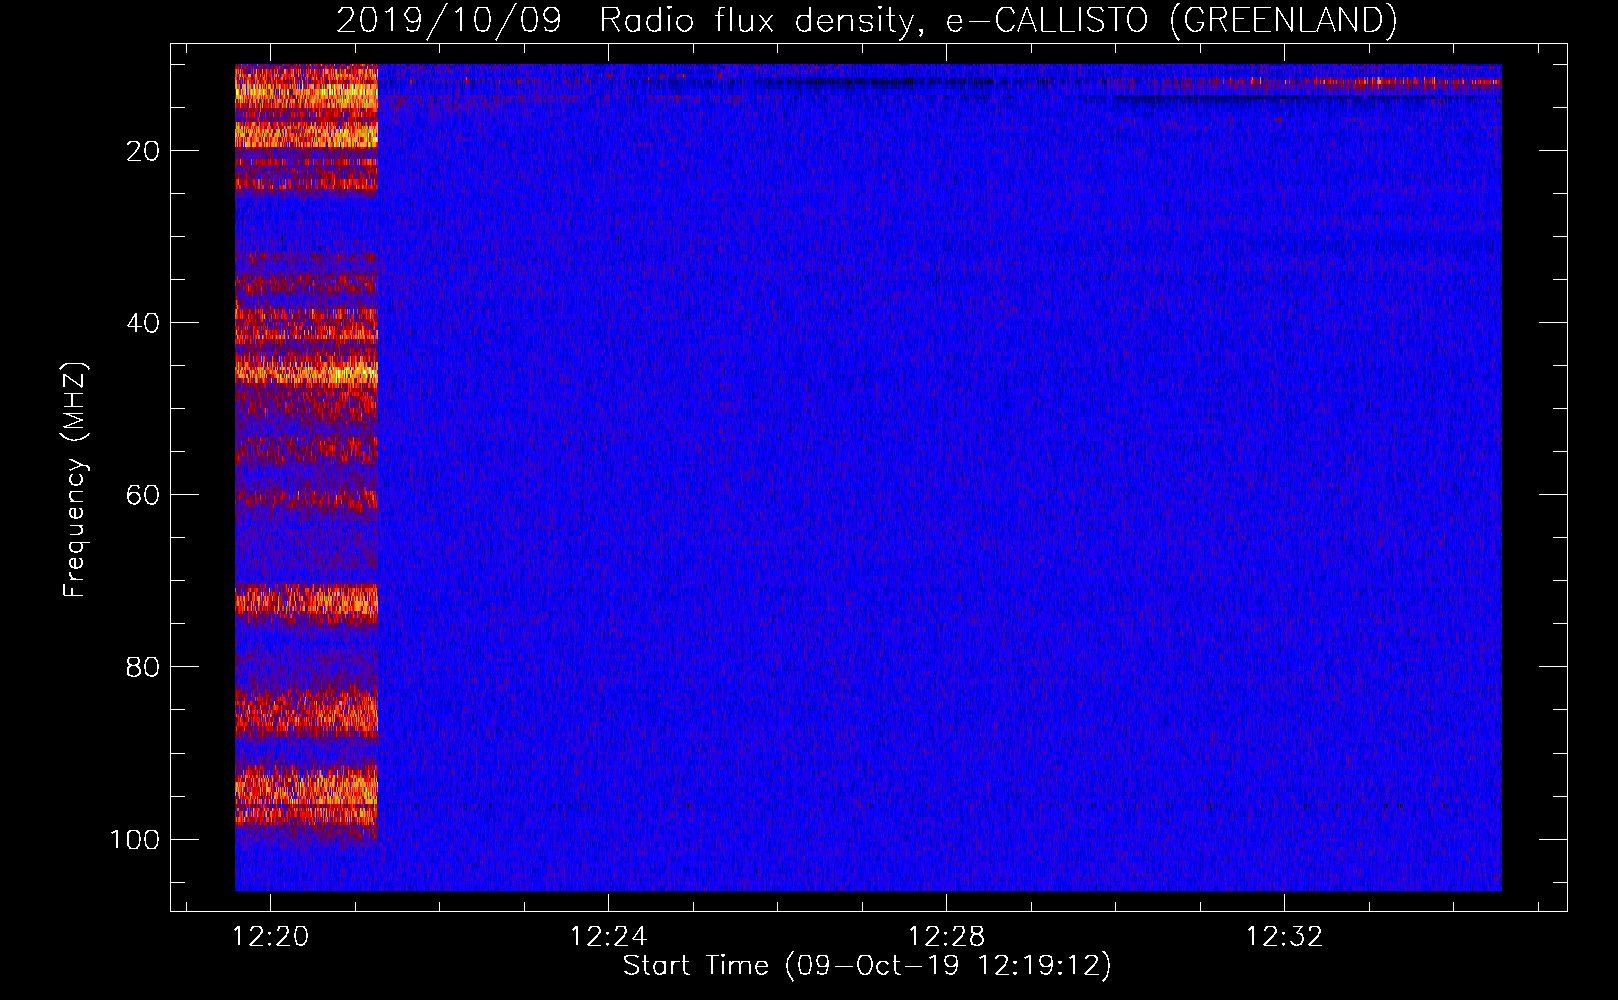Click the 80 MHz frequency tick label
Viewport: 1618px width, 1000px height.
(x=144, y=667)
